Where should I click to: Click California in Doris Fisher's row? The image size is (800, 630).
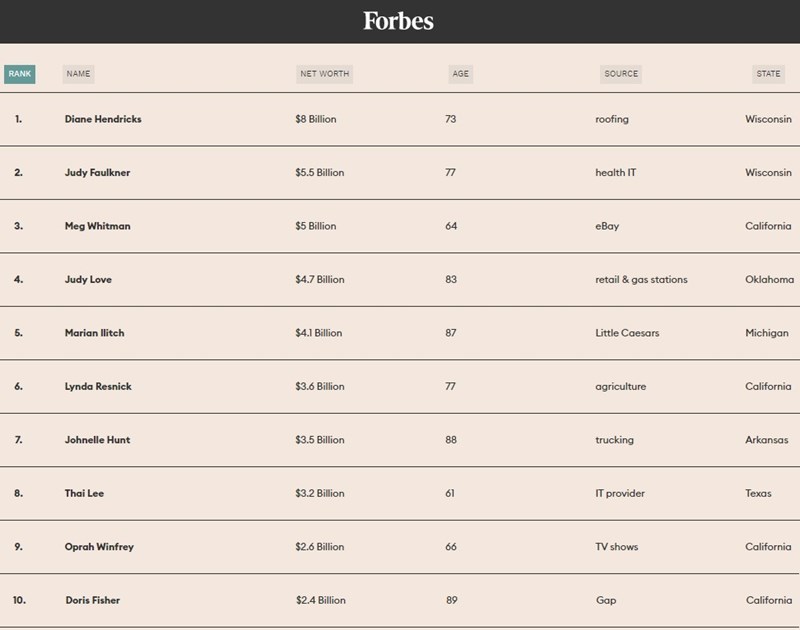tap(769, 600)
